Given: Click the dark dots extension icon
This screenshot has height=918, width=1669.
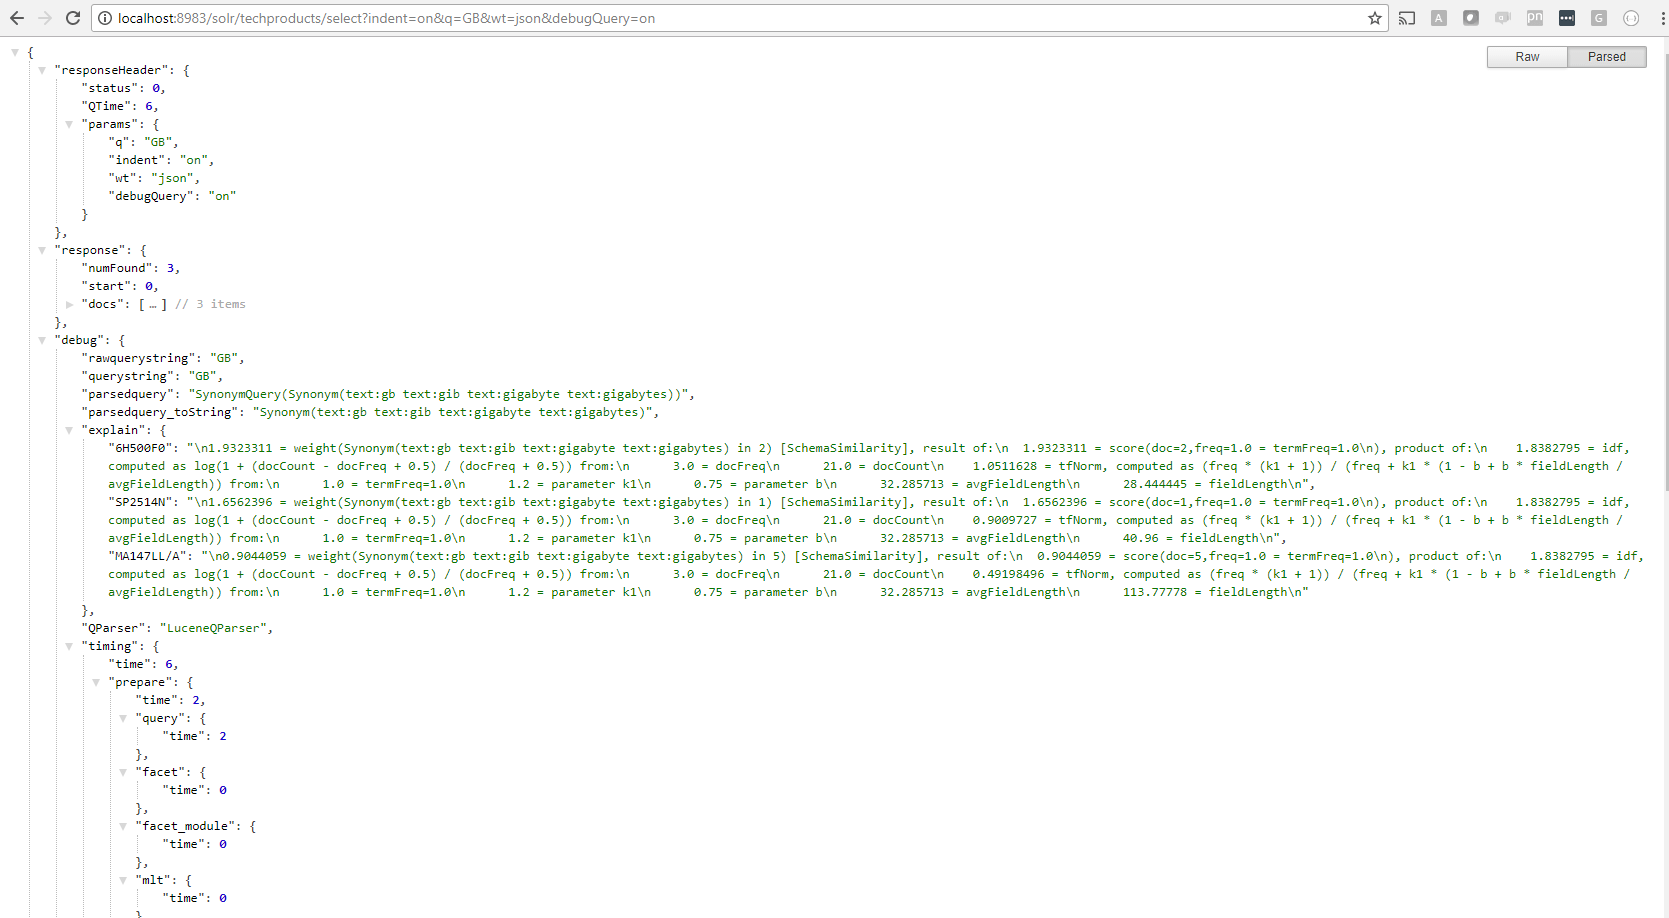Looking at the screenshot, I should pyautogui.click(x=1567, y=18).
